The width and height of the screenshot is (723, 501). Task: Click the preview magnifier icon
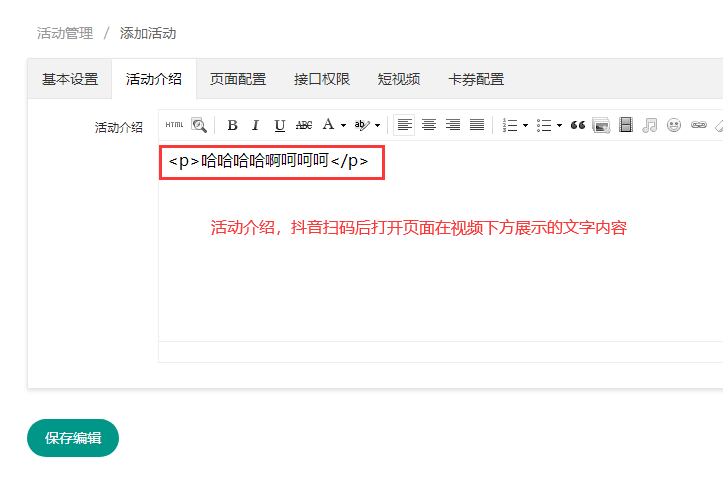tap(199, 125)
